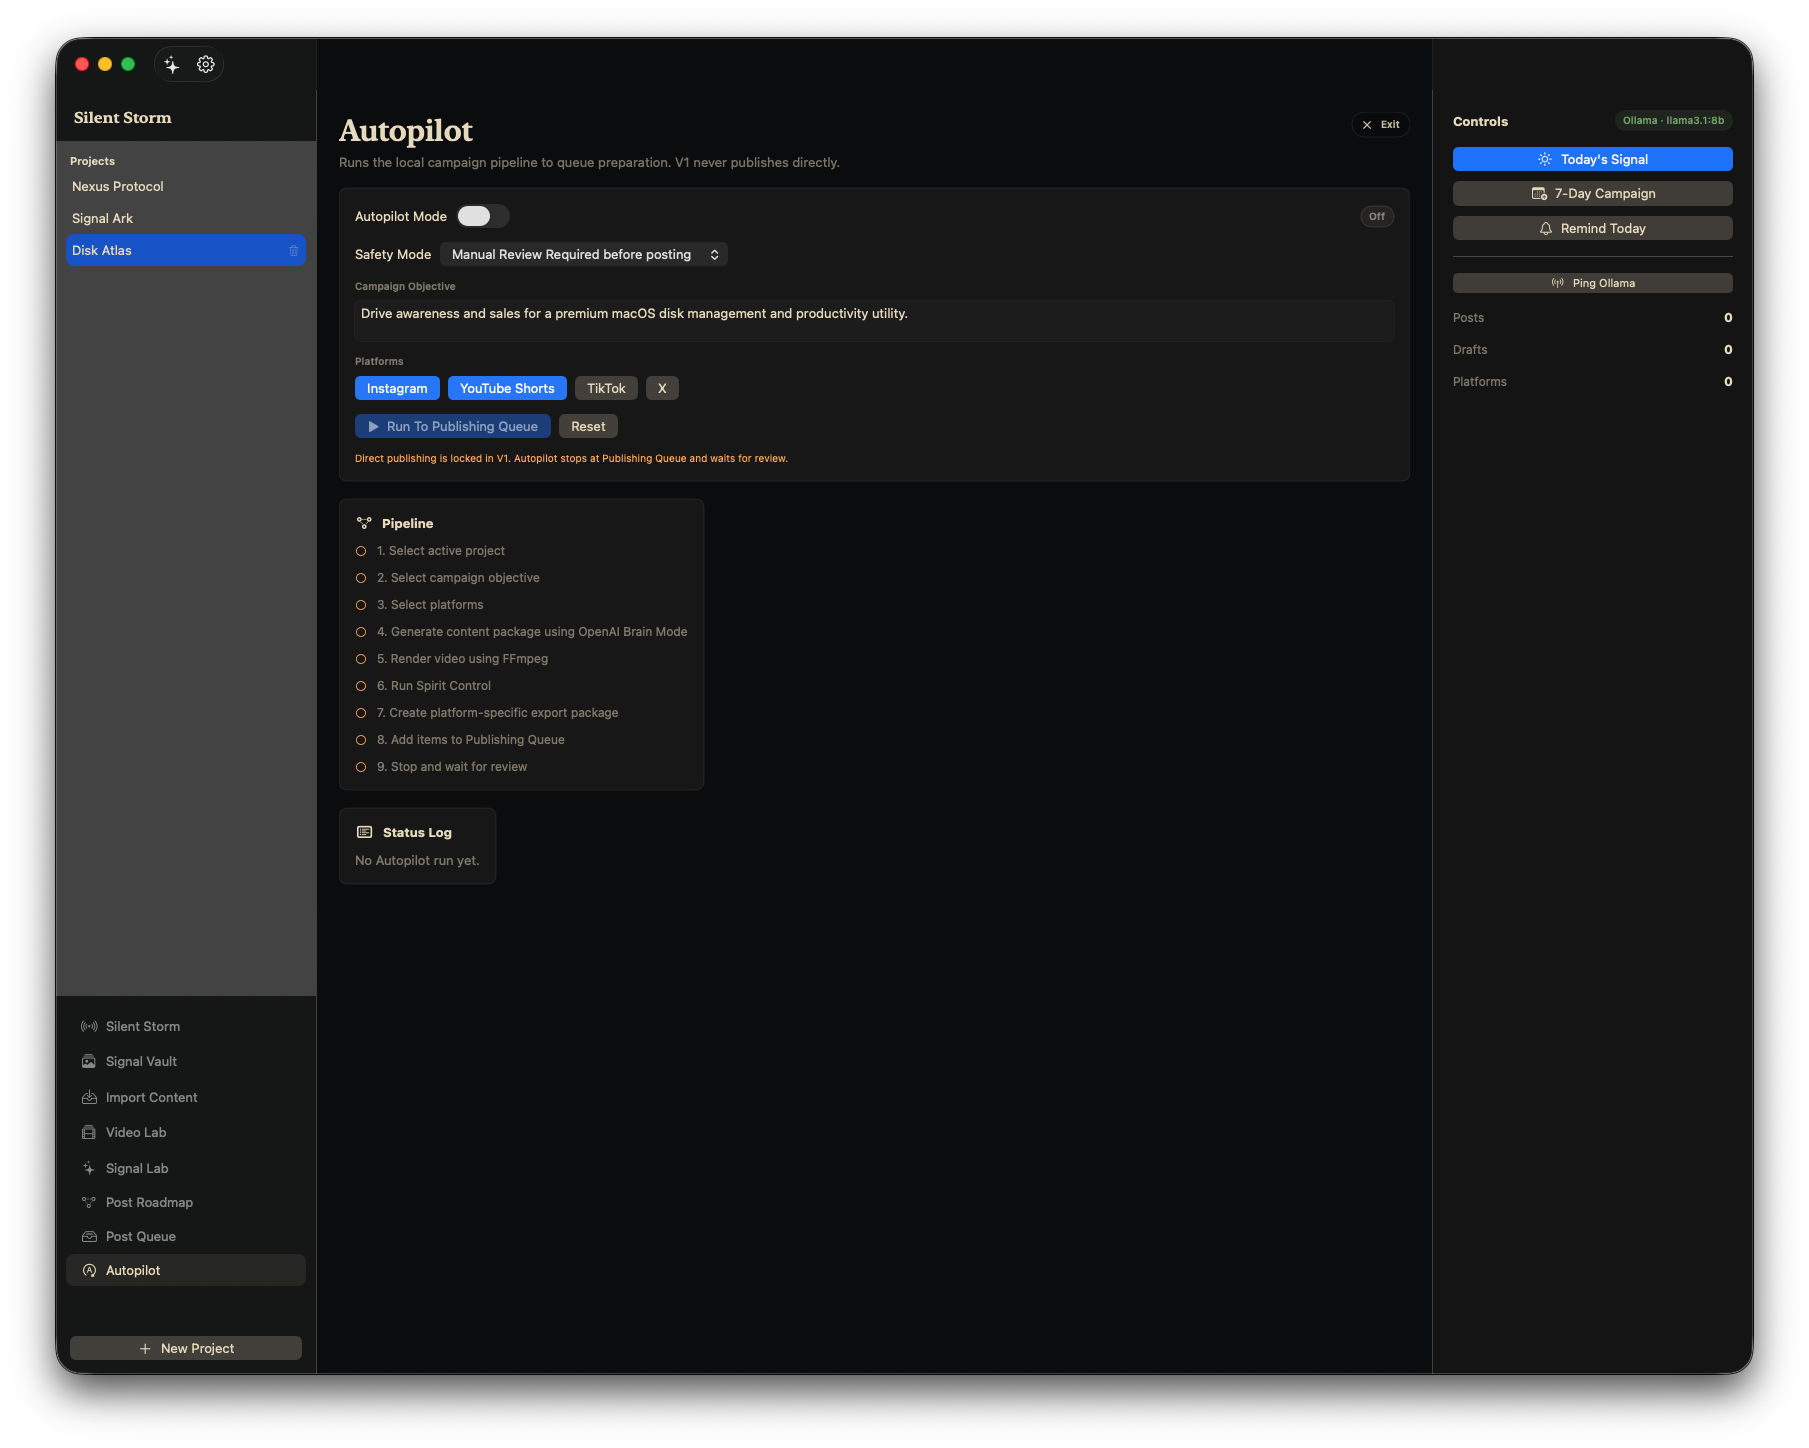Click the bell icon on Remind Today

pos(1546,229)
